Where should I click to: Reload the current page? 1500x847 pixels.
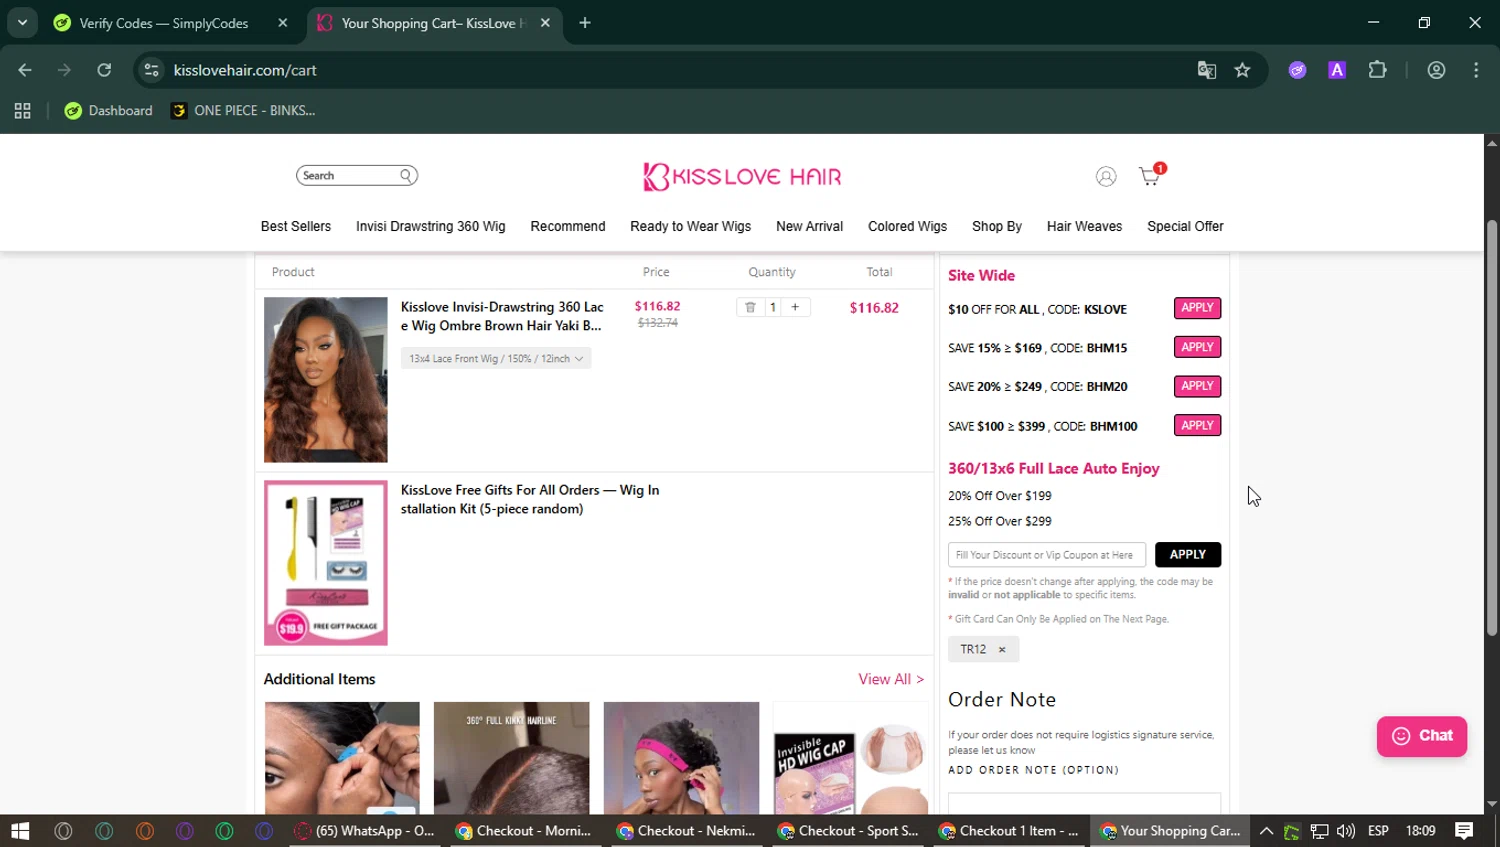104,70
